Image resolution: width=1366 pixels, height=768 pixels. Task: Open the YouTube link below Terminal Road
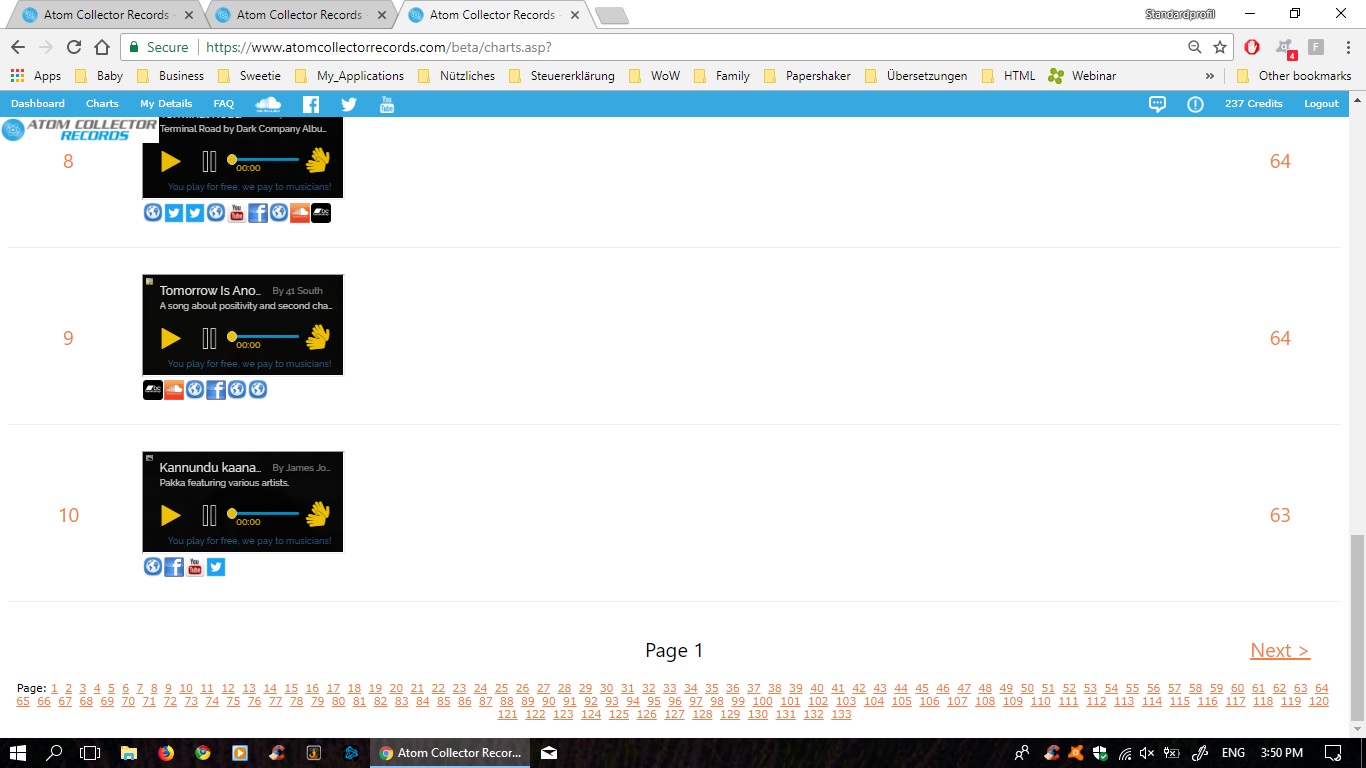[237, 212]
